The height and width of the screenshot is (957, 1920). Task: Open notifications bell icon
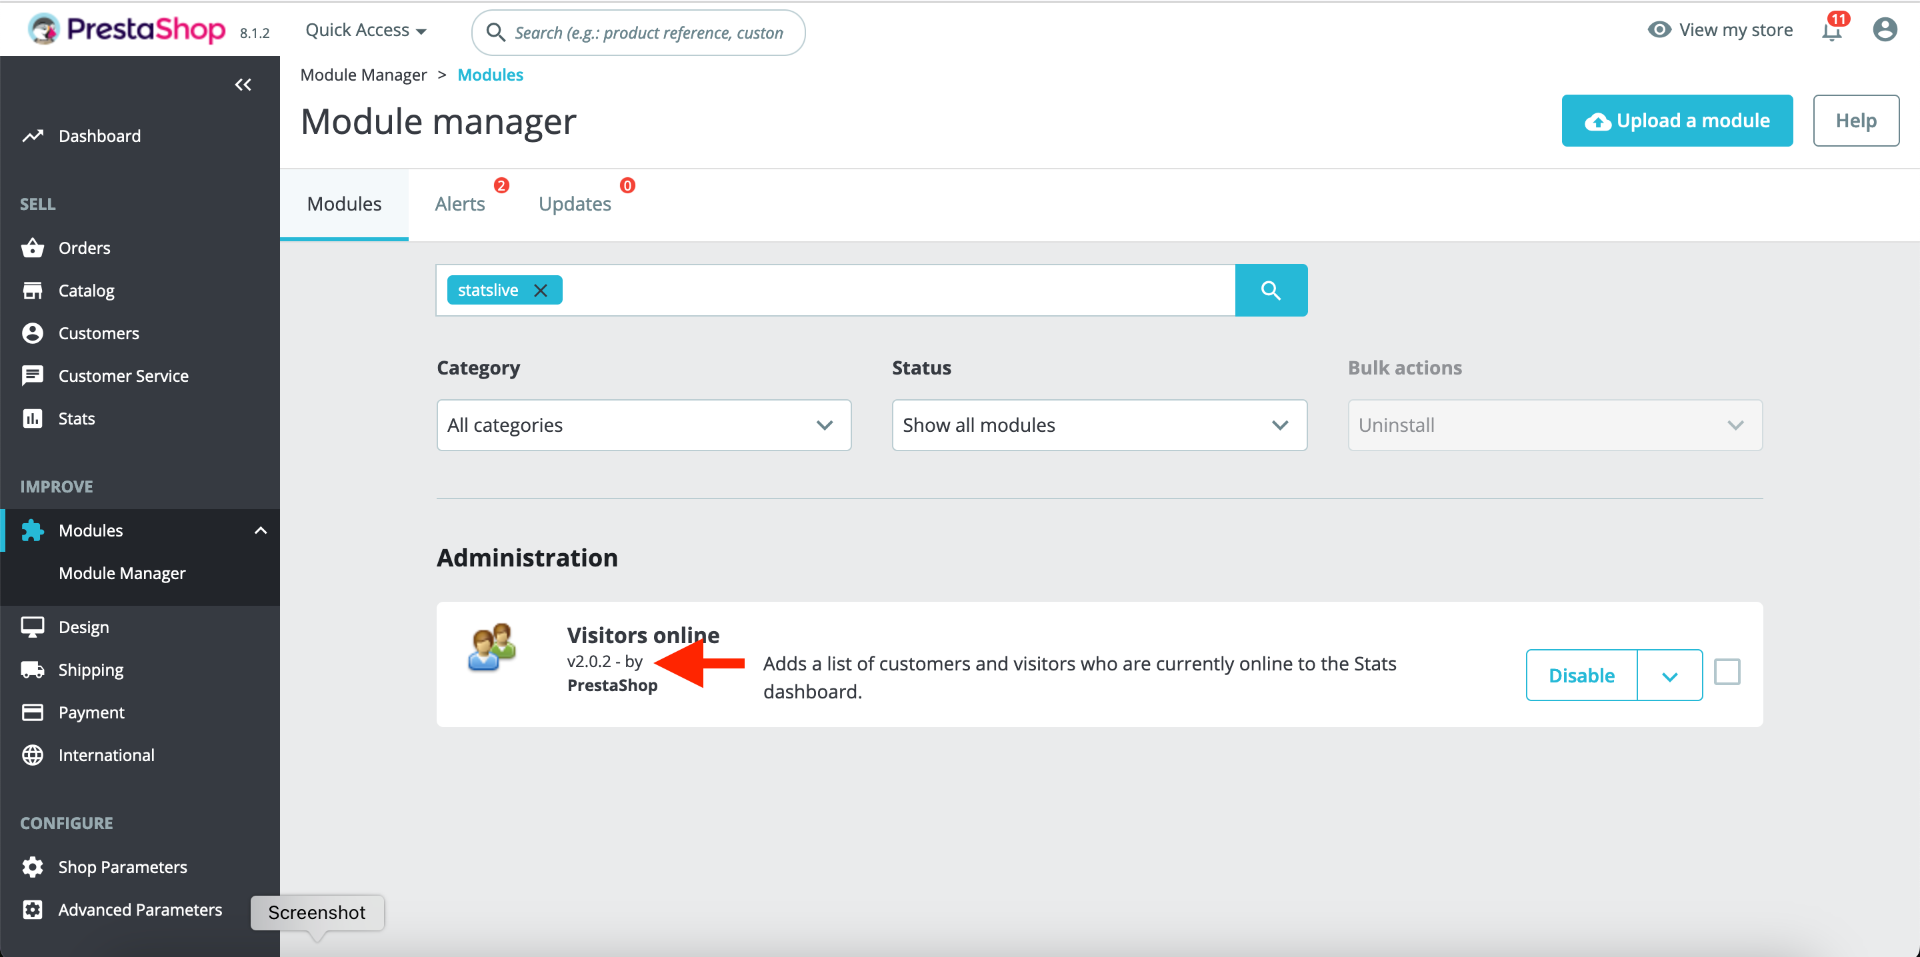[1832, 30]
